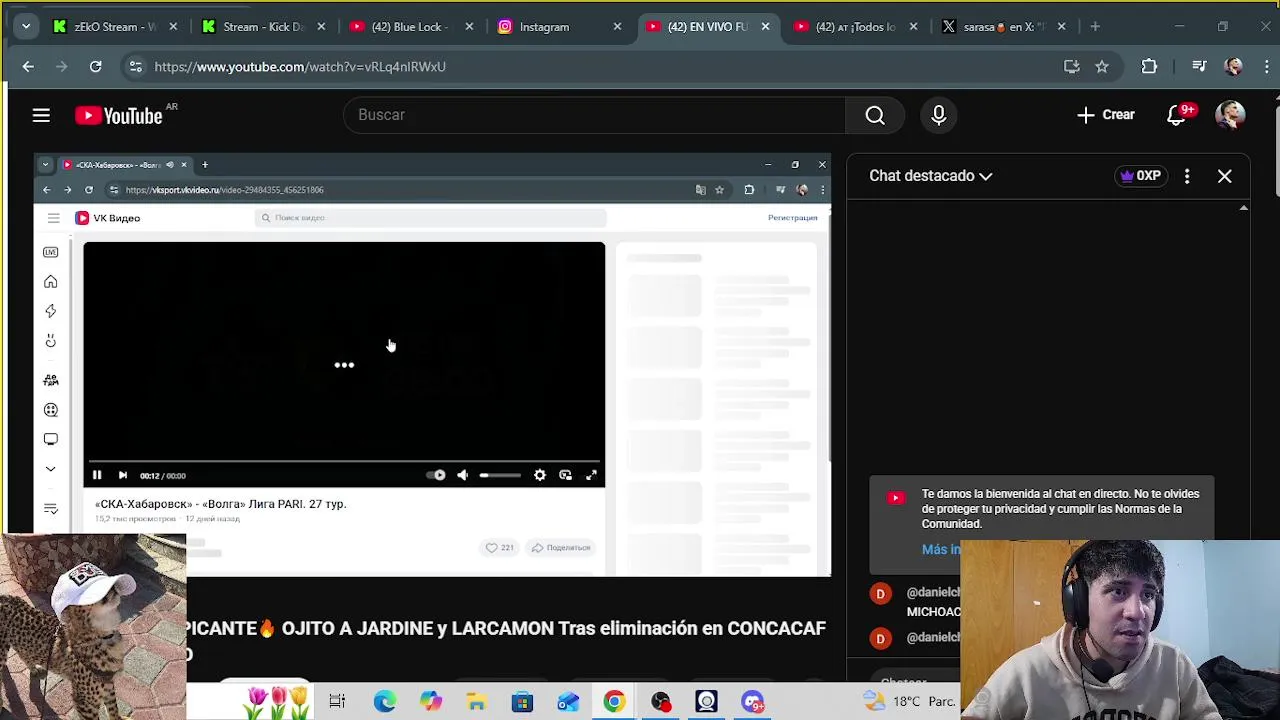Enter VK player fullscreen

(591, 476)
